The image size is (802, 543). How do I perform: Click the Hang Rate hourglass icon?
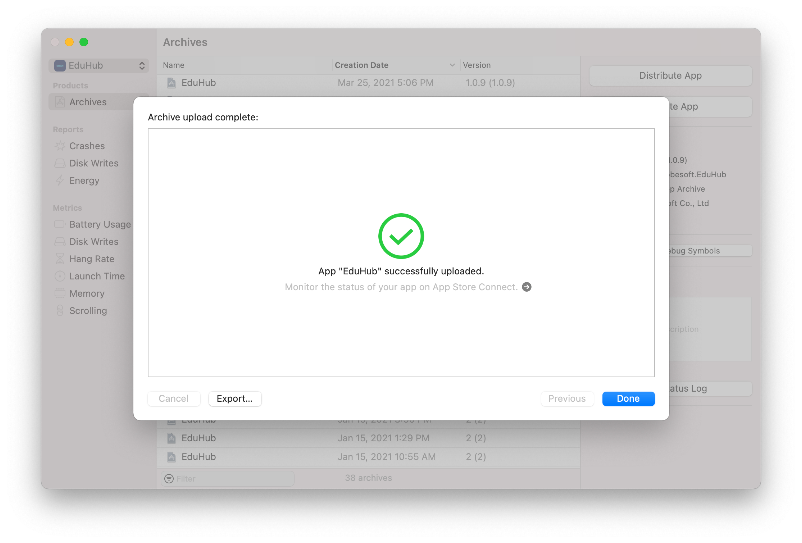pos(60,259)
